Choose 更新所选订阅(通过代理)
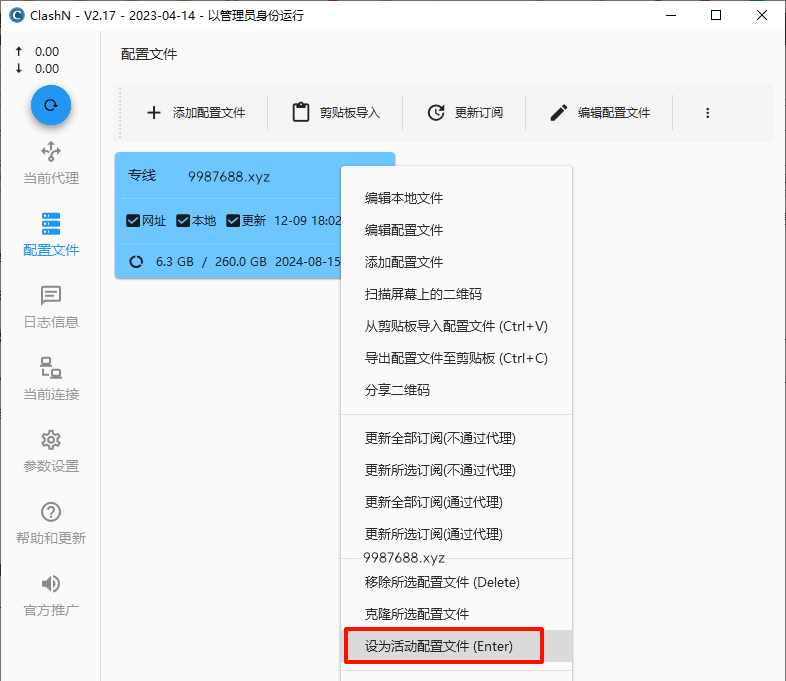 coord(456,534)
